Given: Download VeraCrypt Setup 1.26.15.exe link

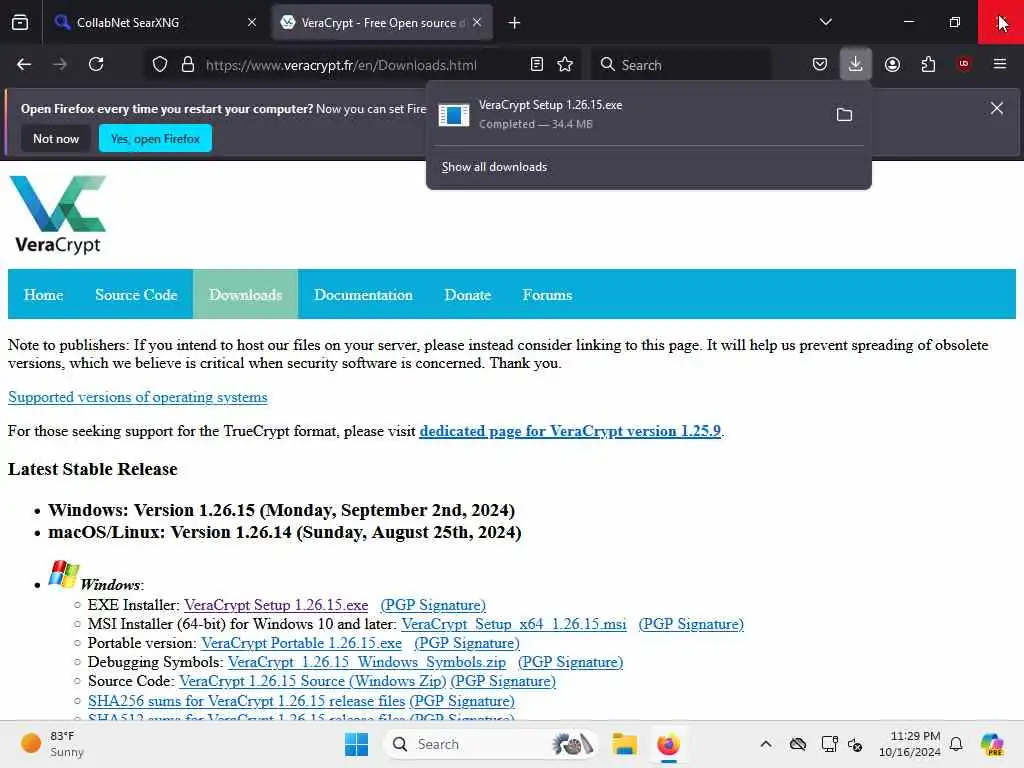Looking at the screenshot, I should [x=276, y=605].
